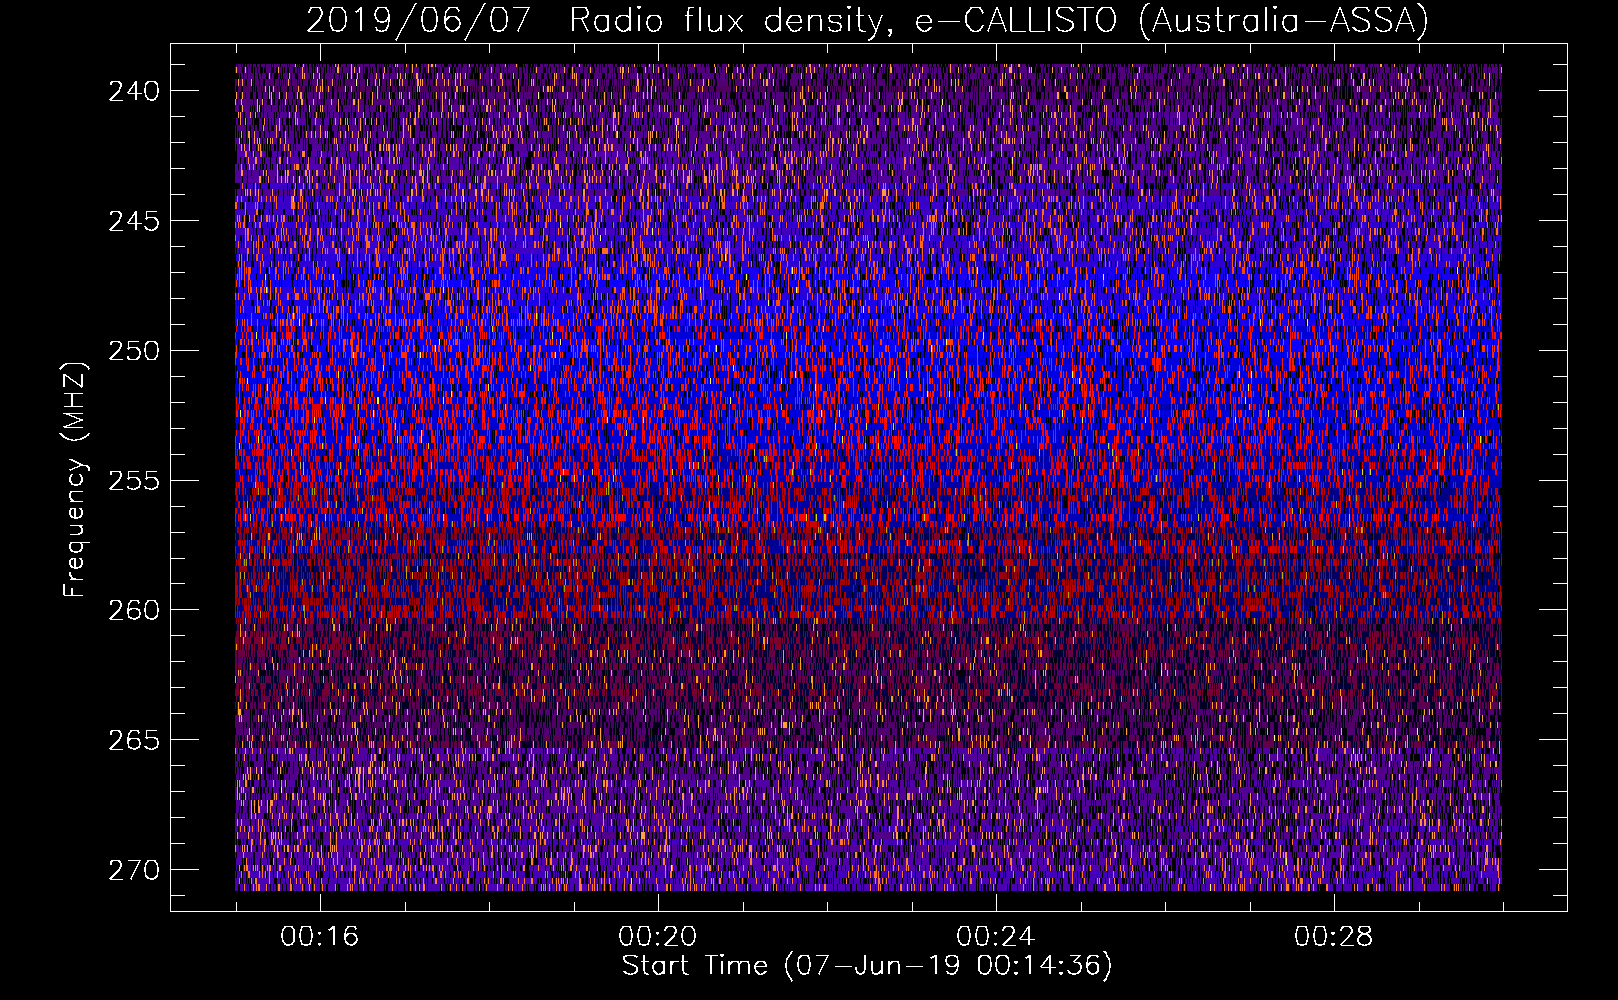Click the 00:16 time tick label
Screen dimensions: 1618x1000
(x=320, y=937)
